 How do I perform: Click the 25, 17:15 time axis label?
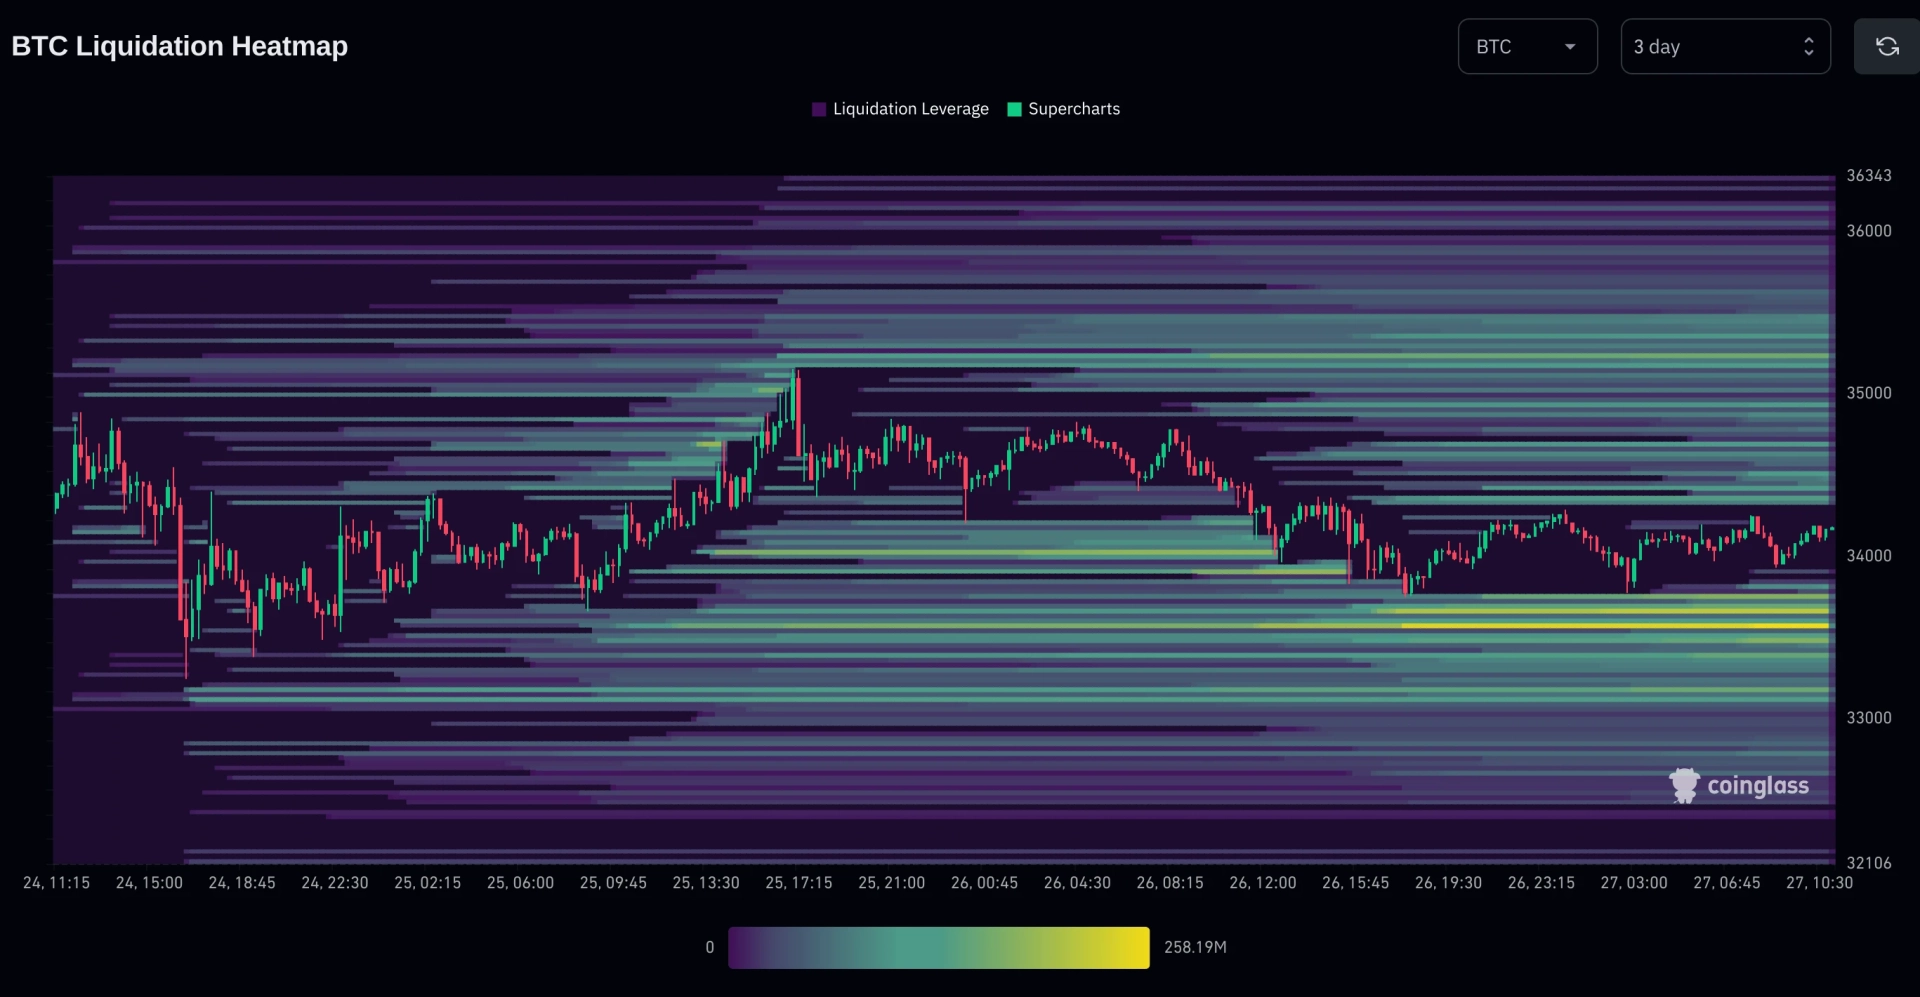(x=799, y=883)
